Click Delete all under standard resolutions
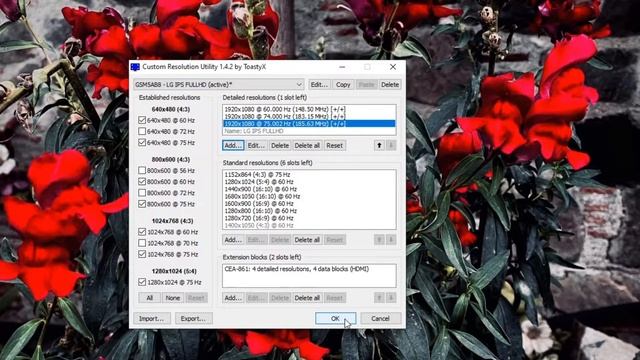The width and height of the screenshot is (640, 360). [307, 240]
